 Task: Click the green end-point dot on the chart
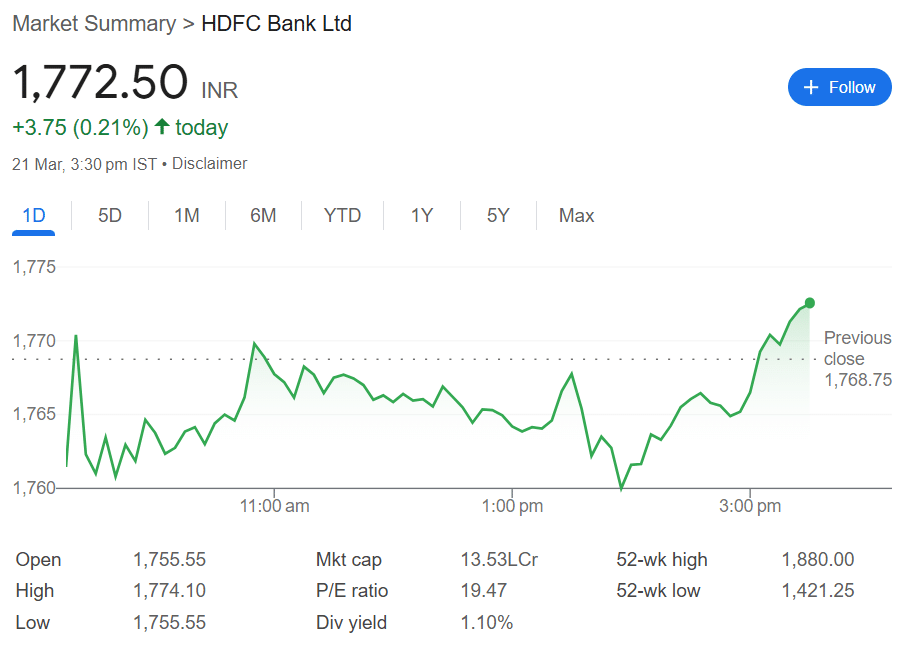click(x=810, y=303)
